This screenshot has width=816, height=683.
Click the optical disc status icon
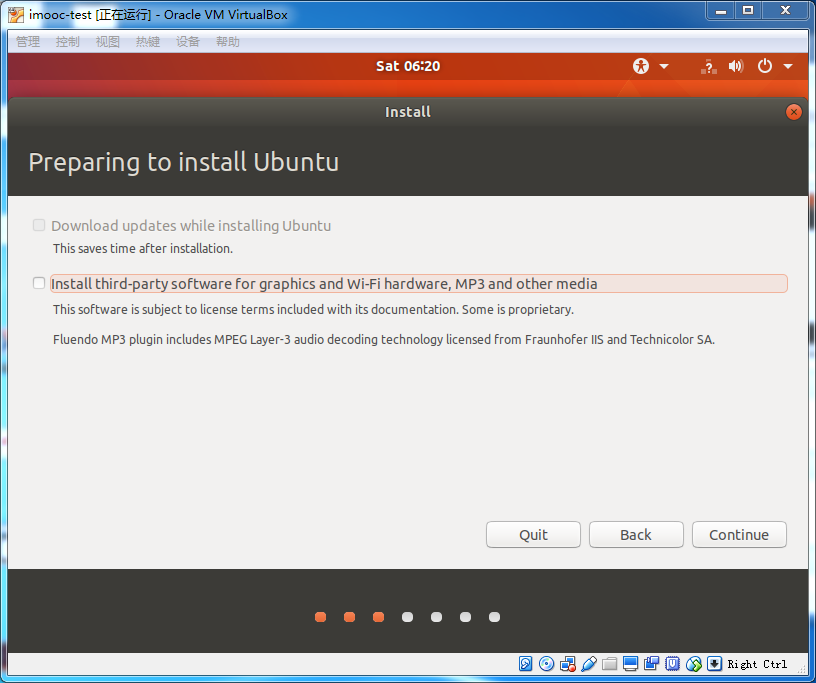coord(546,664)
